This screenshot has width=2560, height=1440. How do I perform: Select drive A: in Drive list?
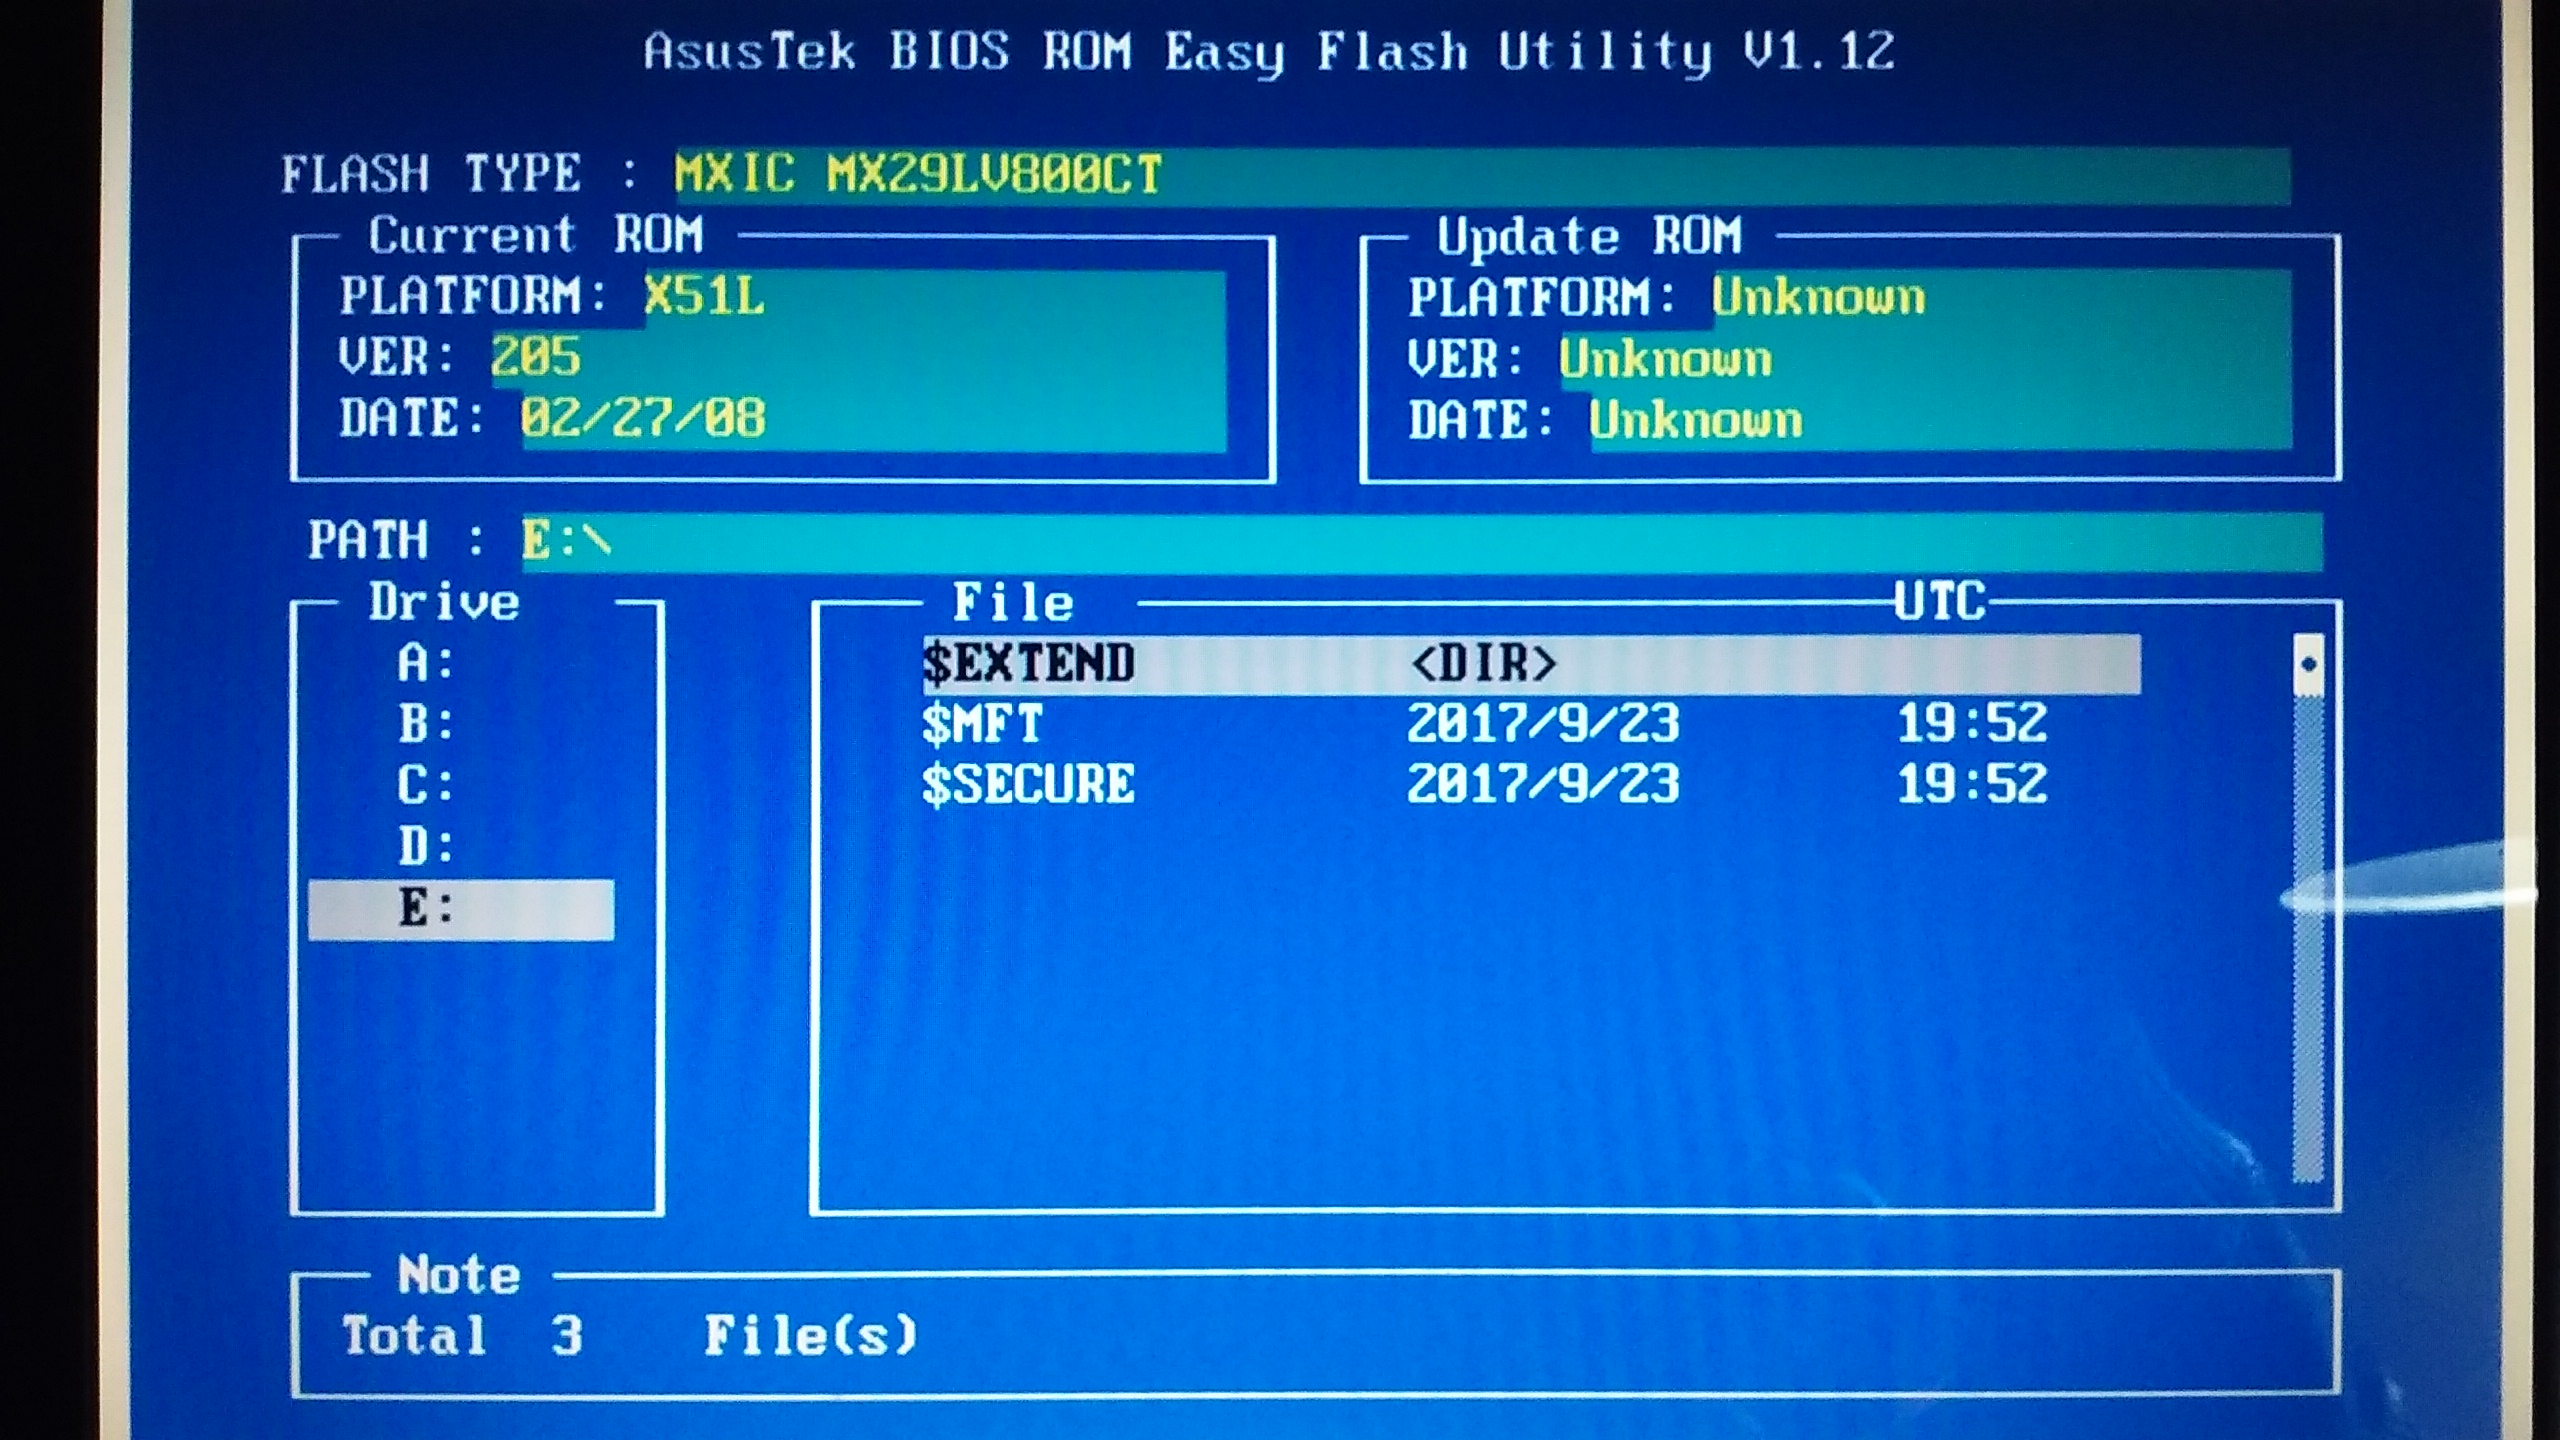point(427,663)
